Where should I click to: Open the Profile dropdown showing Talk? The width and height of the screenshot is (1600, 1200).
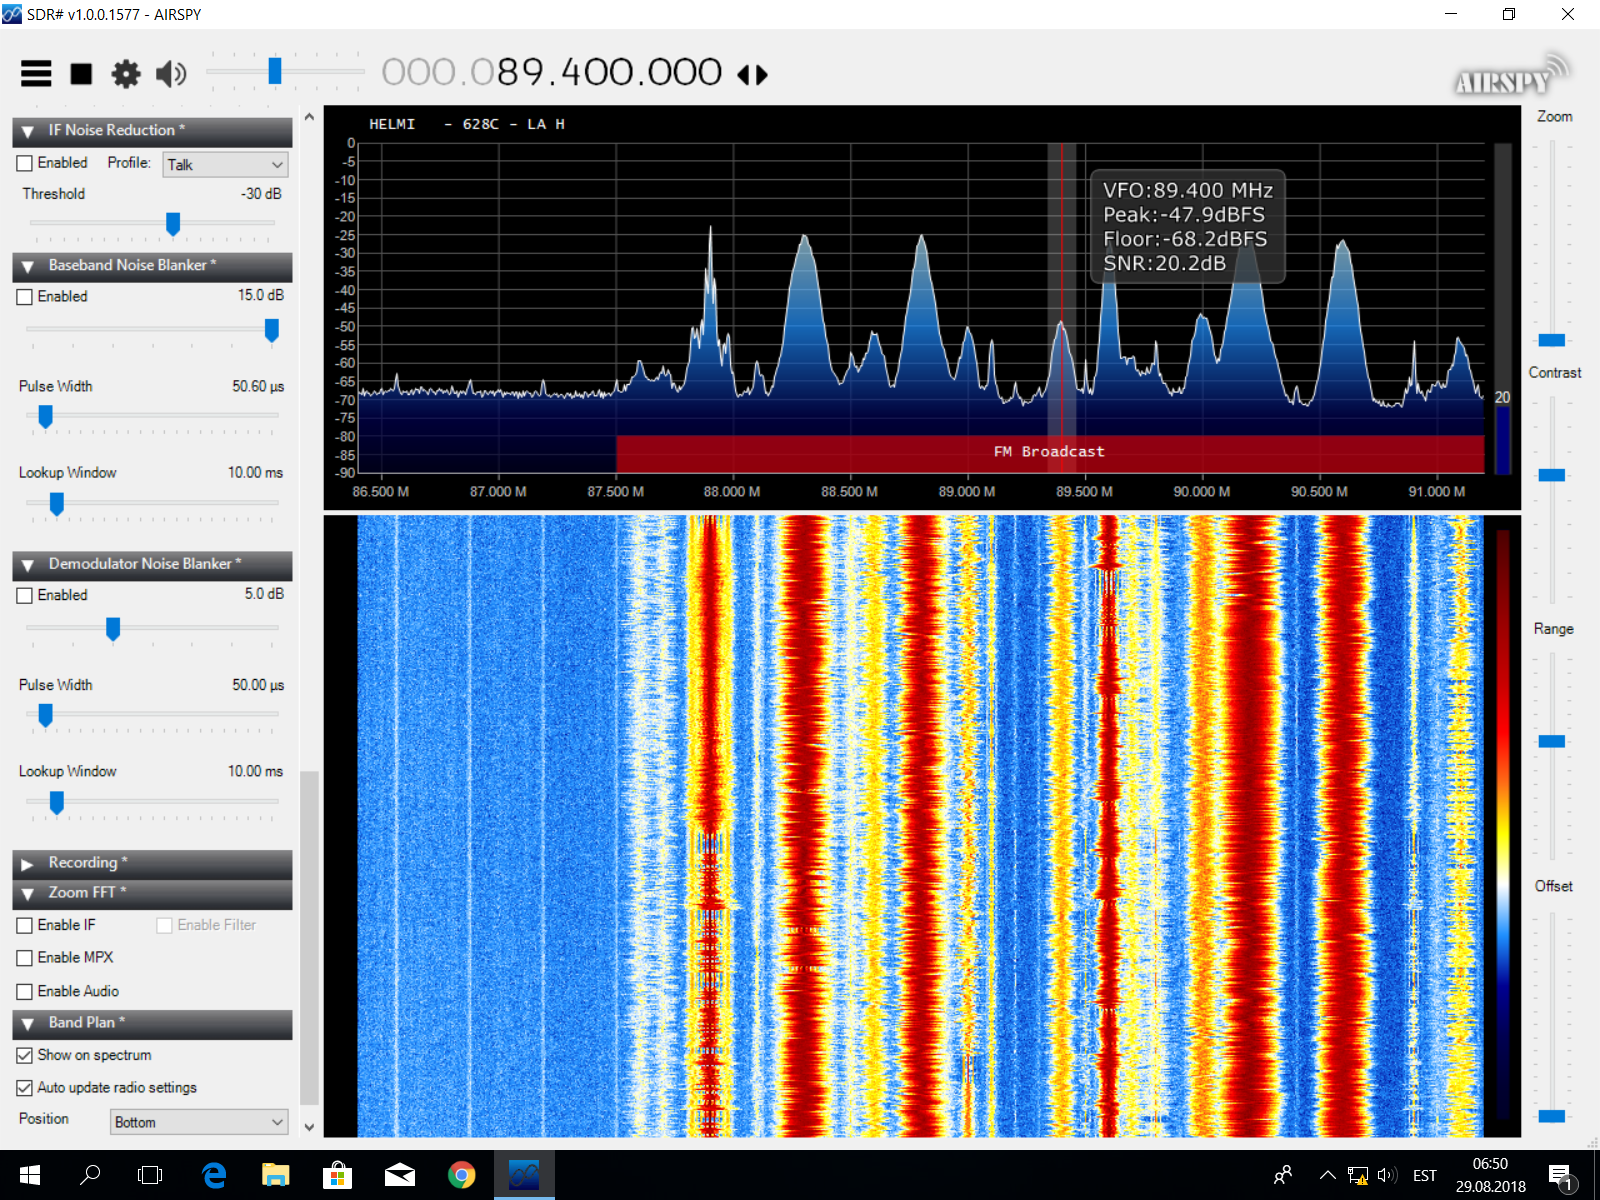226,165
